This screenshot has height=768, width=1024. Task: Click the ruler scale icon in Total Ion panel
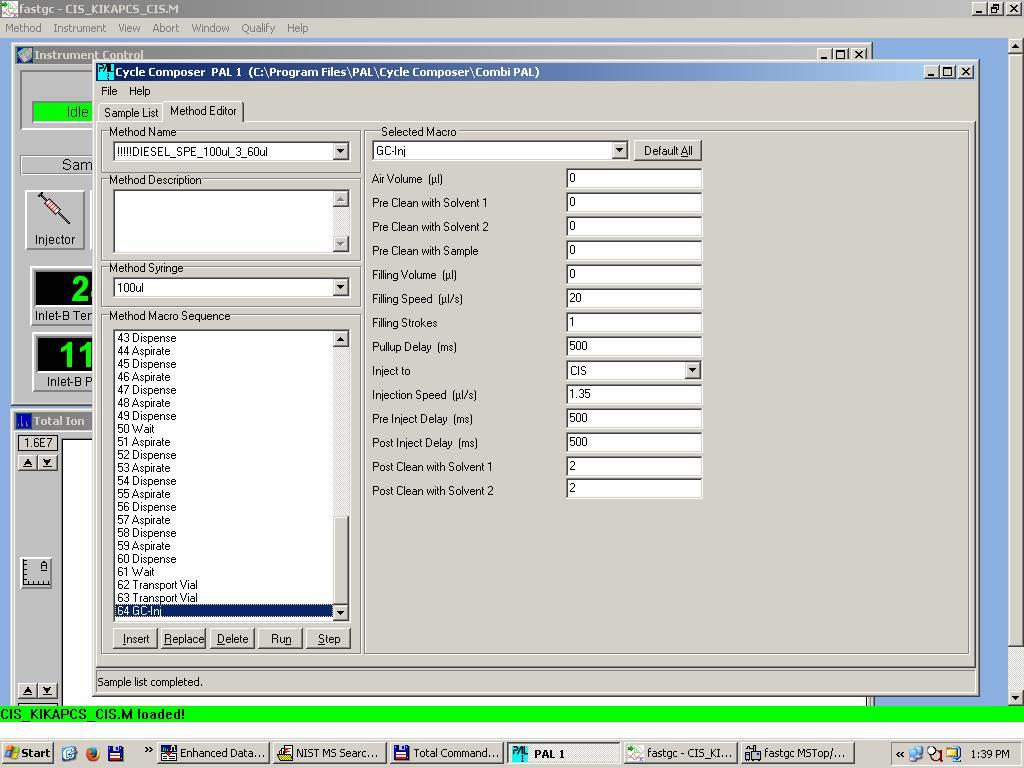[x=36, y=573]
